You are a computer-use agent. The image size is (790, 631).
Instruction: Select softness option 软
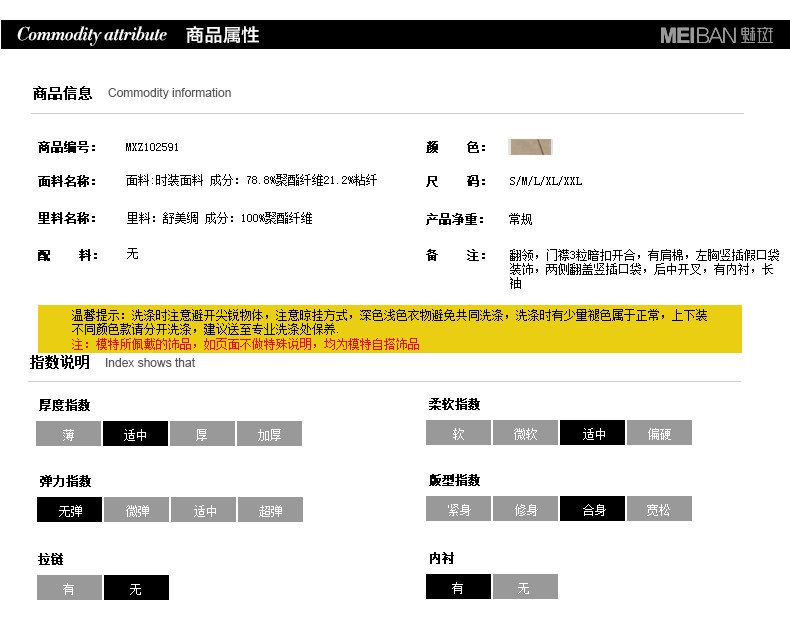[458, 433]
